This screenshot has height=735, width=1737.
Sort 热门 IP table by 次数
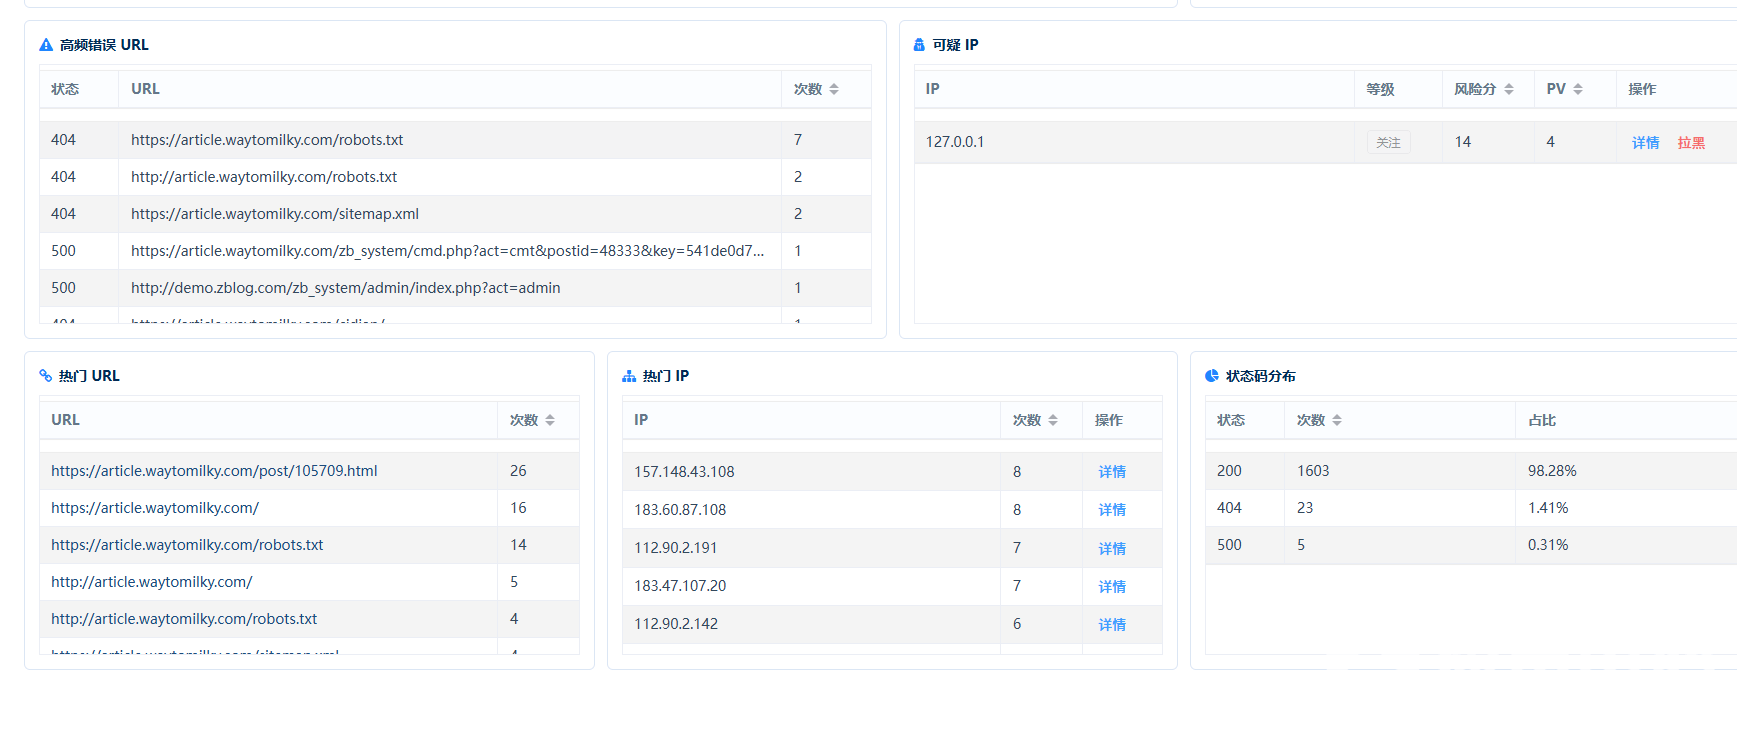click(1053, 420)
